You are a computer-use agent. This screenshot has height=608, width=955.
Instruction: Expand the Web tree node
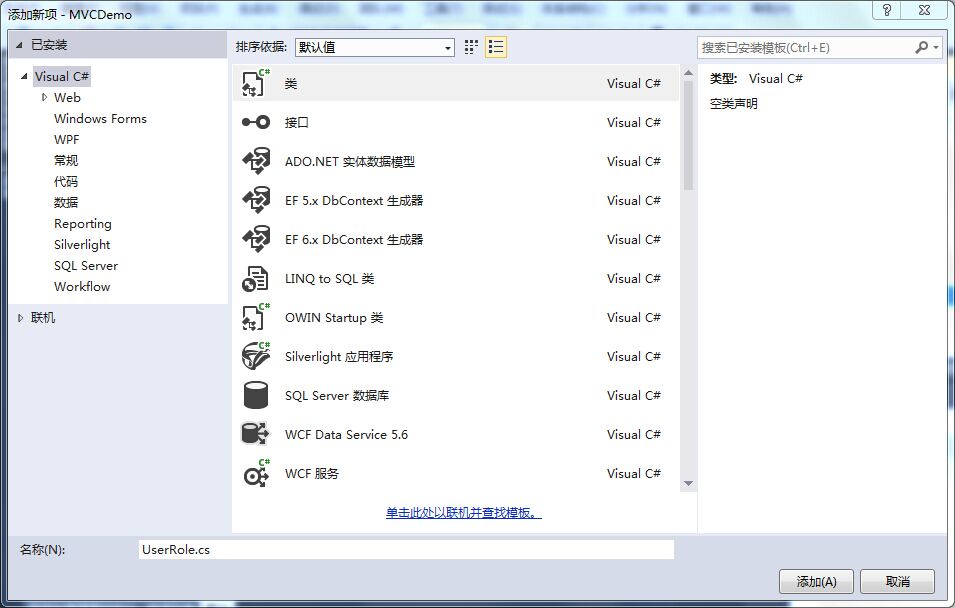[44, 97]
